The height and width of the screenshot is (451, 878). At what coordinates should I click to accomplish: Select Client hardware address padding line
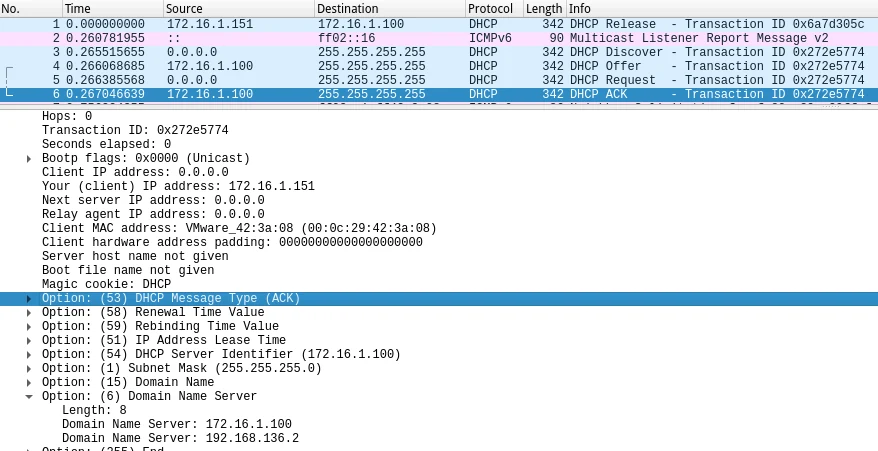232,243
